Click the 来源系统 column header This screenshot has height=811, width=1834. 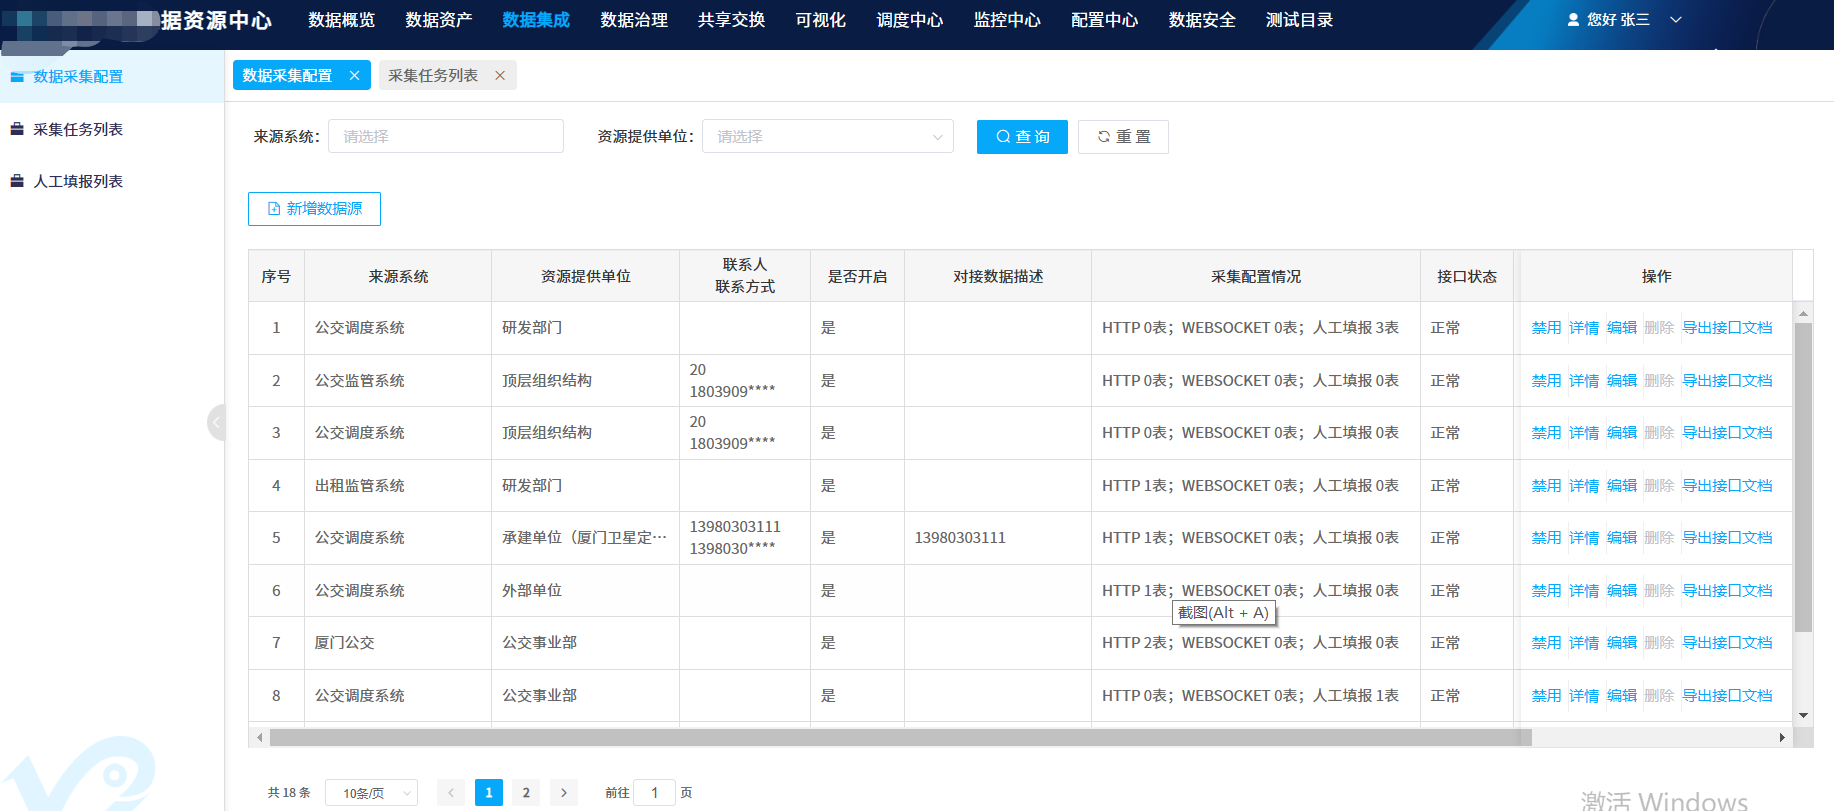point(398,276)
